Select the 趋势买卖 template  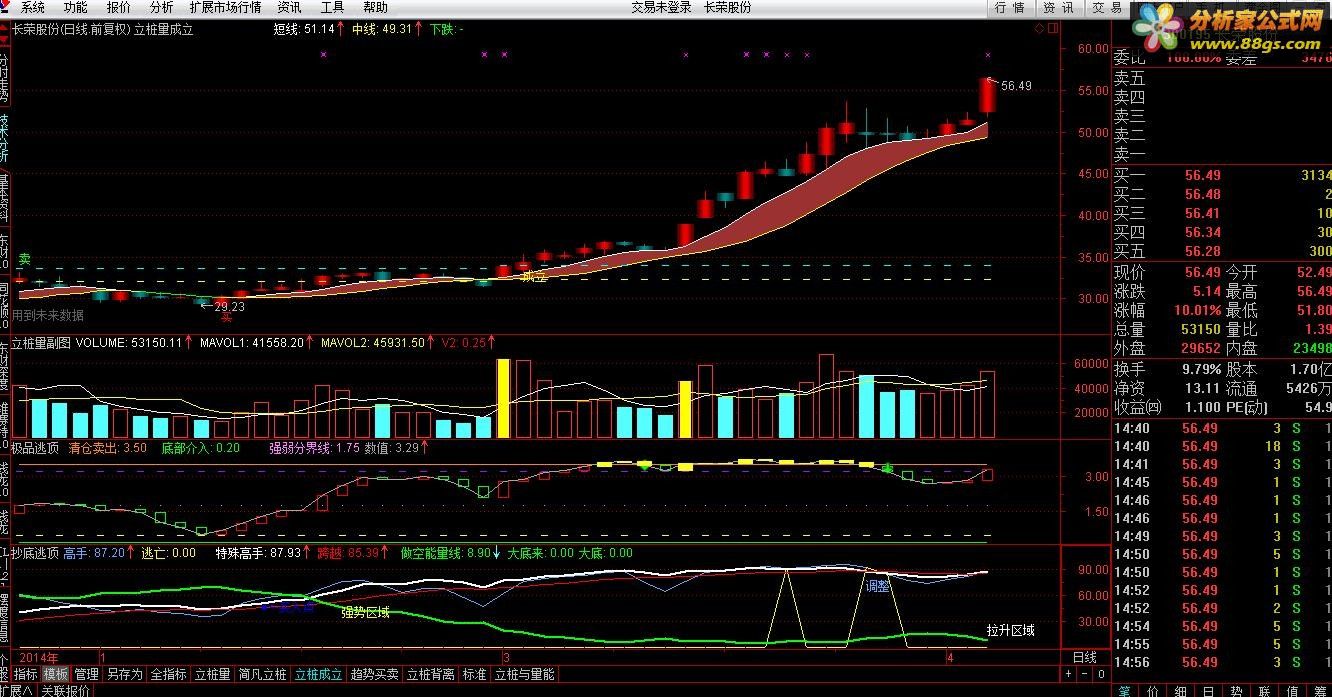click(x=374, y=675)
